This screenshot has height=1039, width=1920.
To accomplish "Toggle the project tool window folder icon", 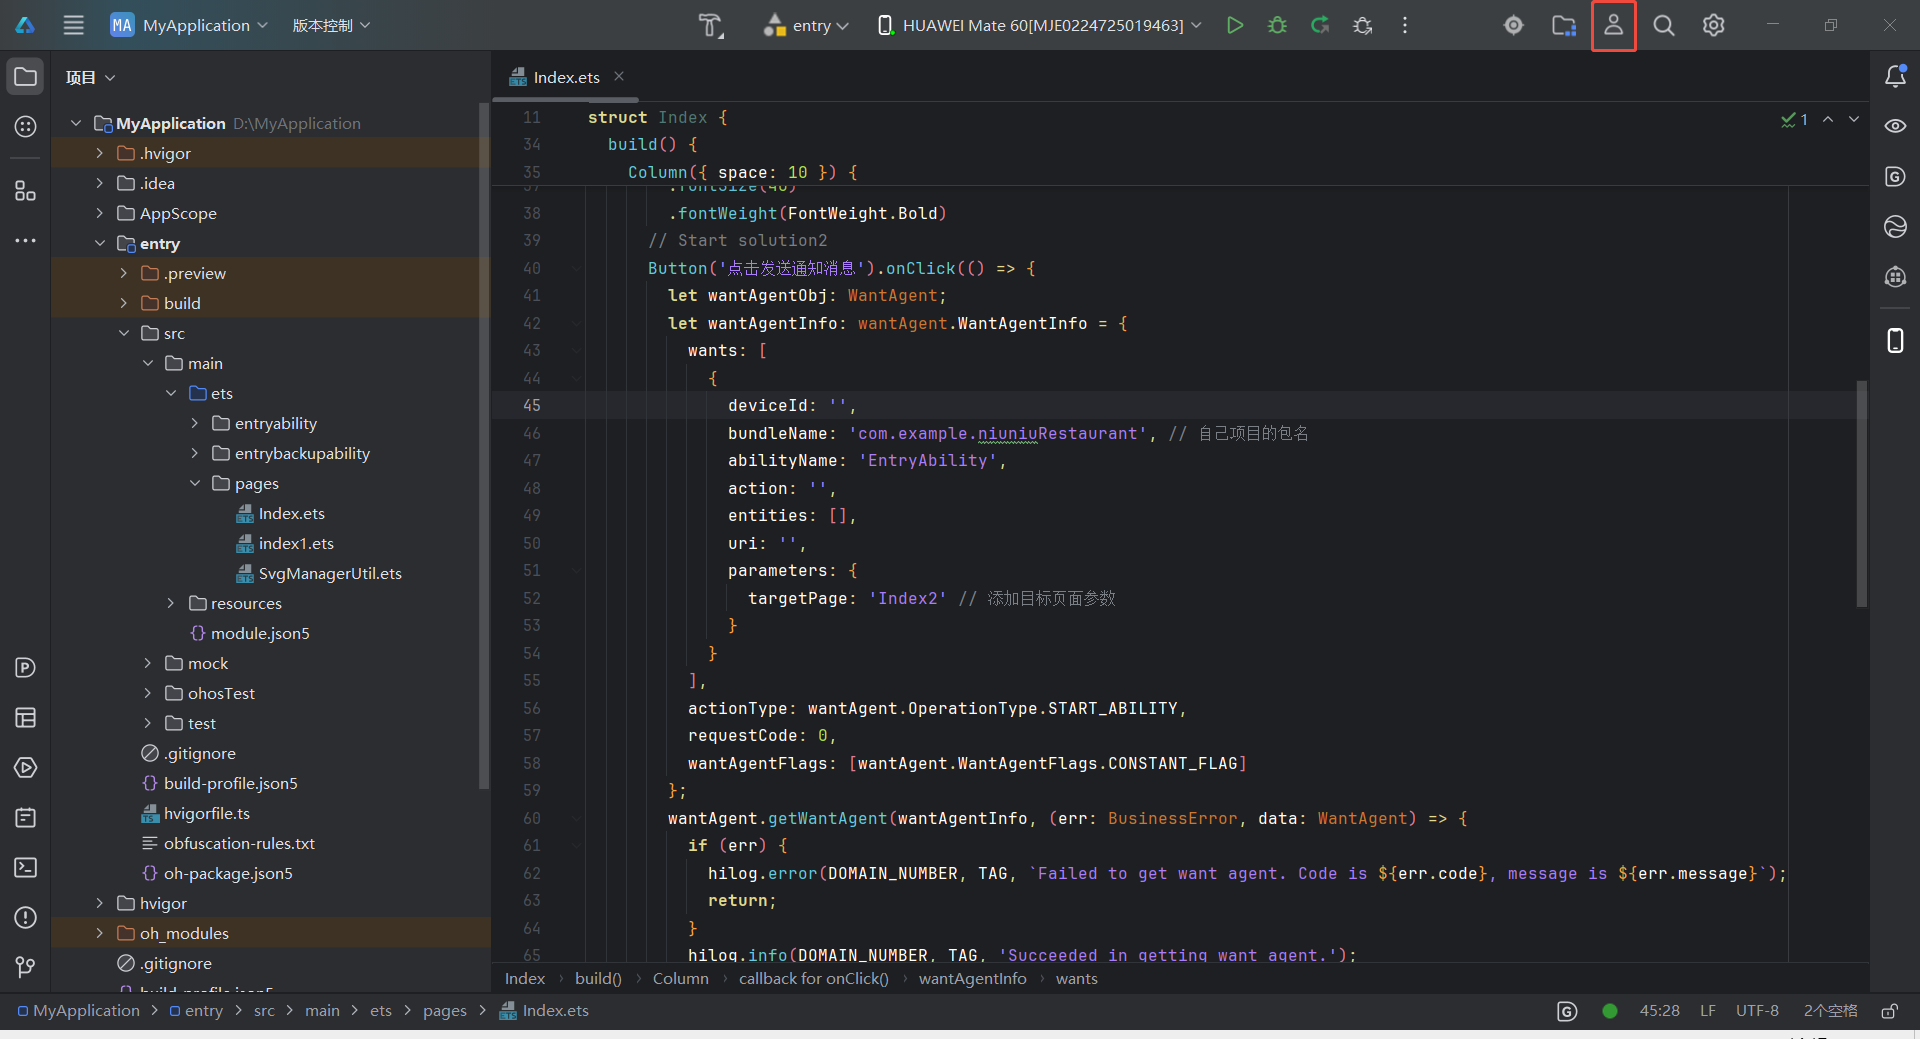I will click(26, 76).
